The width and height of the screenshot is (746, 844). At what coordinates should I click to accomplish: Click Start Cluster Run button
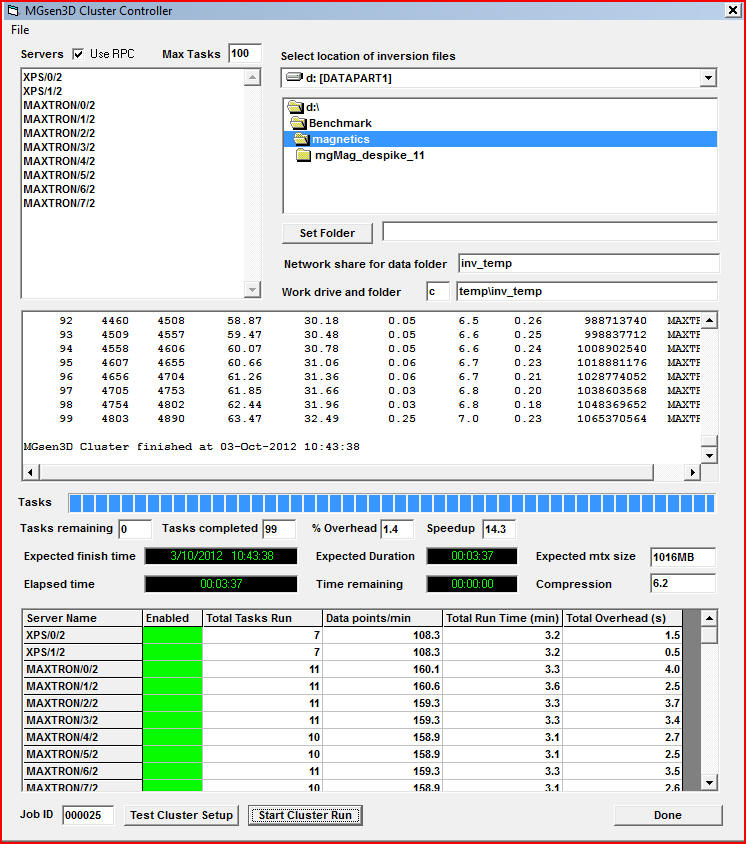click(x=305, y=815)
